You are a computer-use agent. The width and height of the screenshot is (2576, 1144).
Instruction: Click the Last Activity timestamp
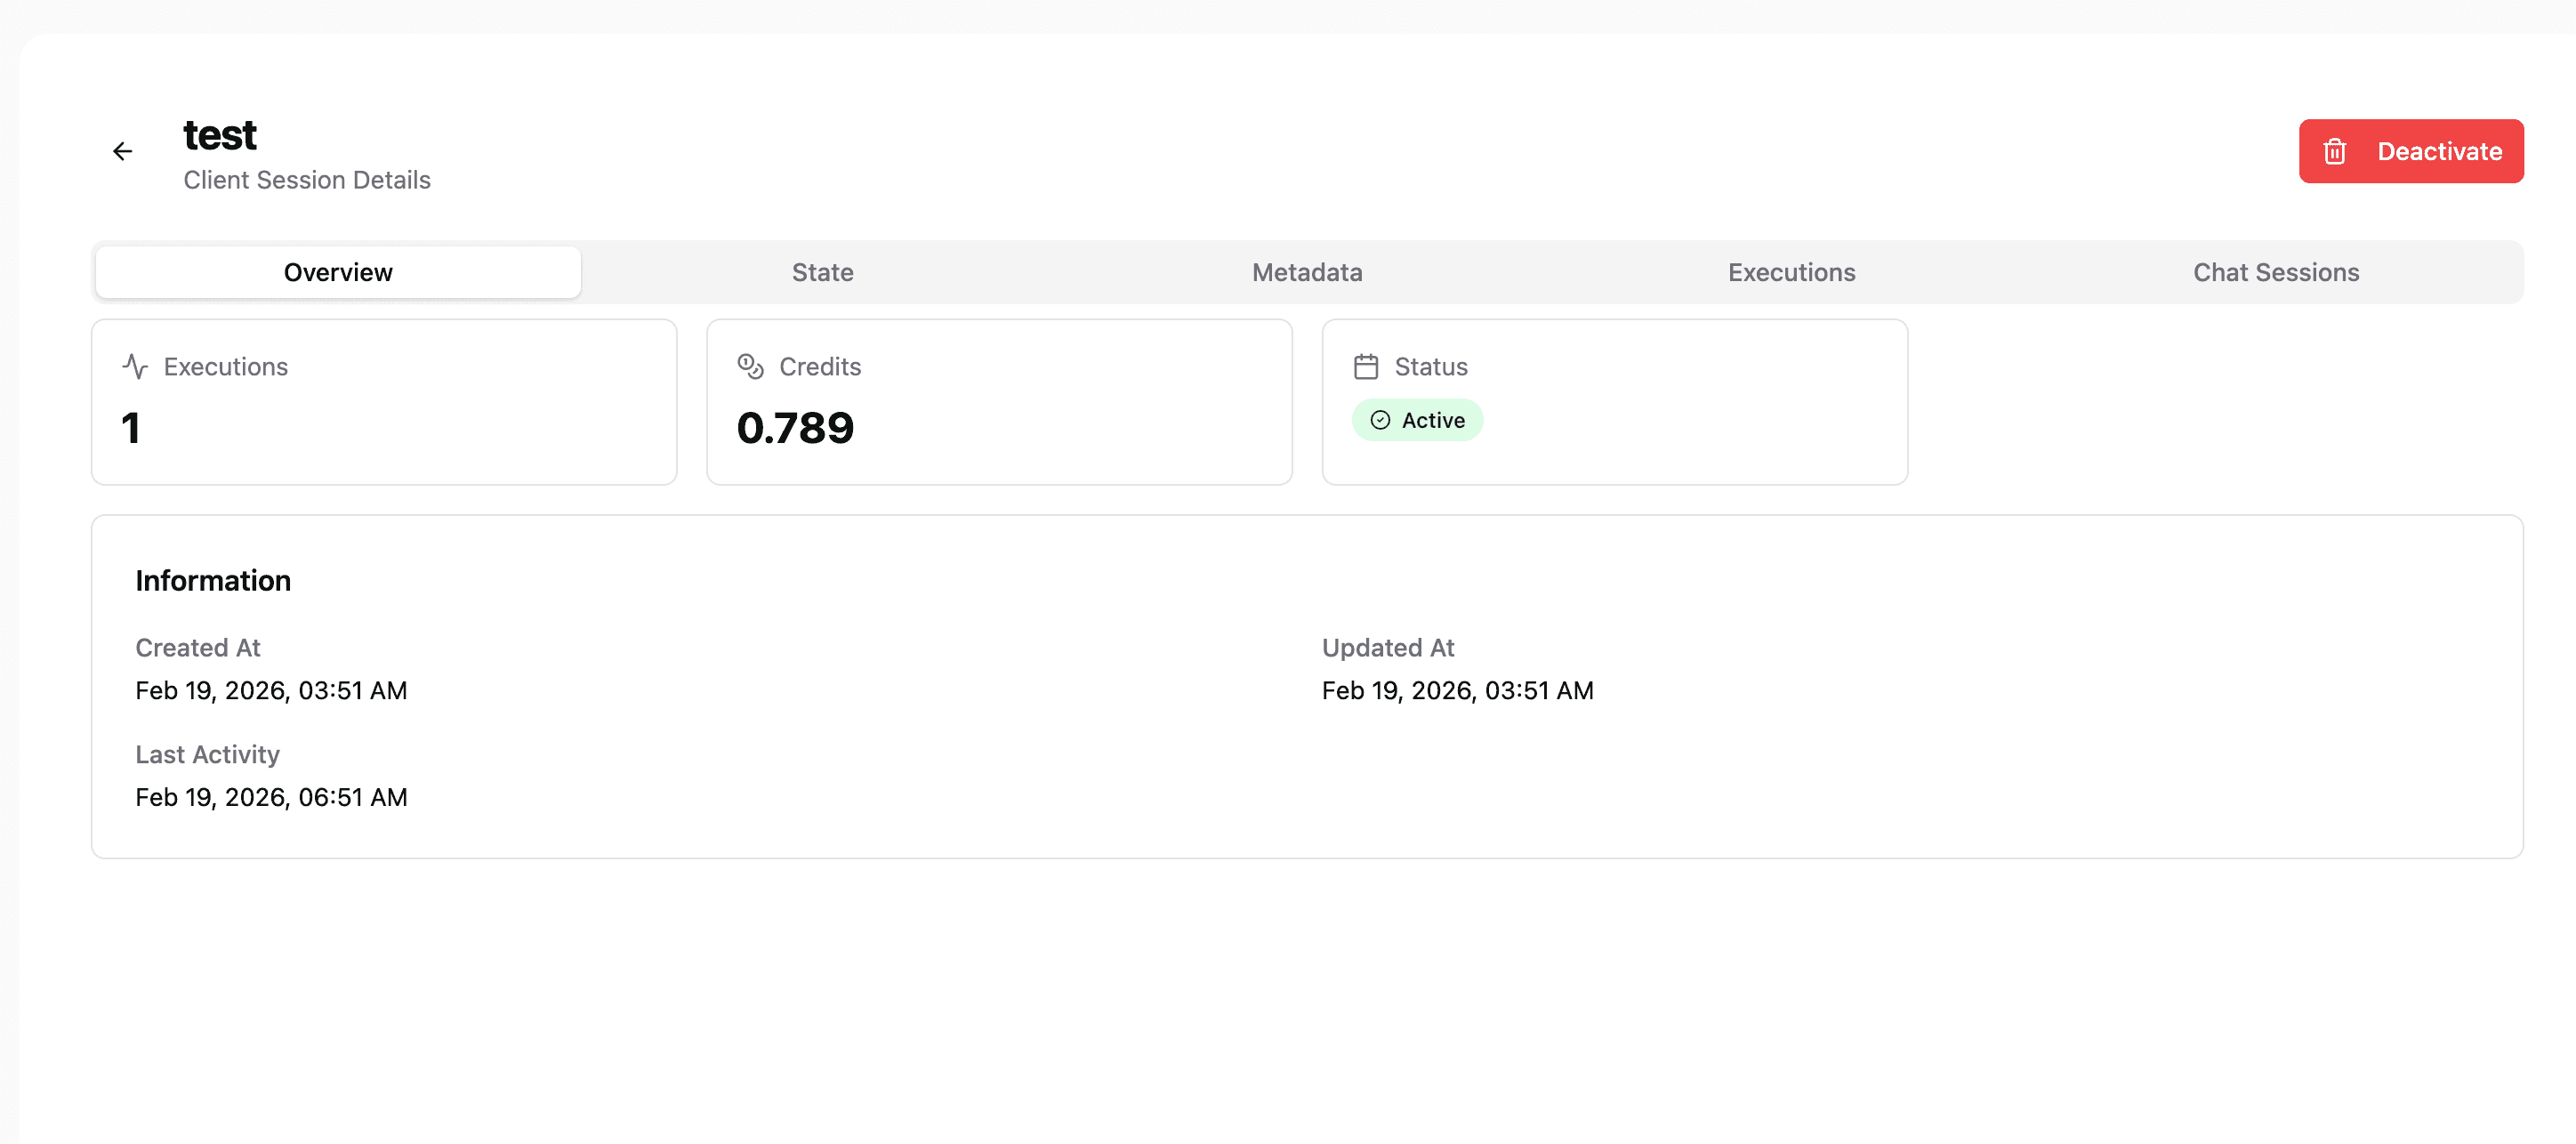click(271, 797)
